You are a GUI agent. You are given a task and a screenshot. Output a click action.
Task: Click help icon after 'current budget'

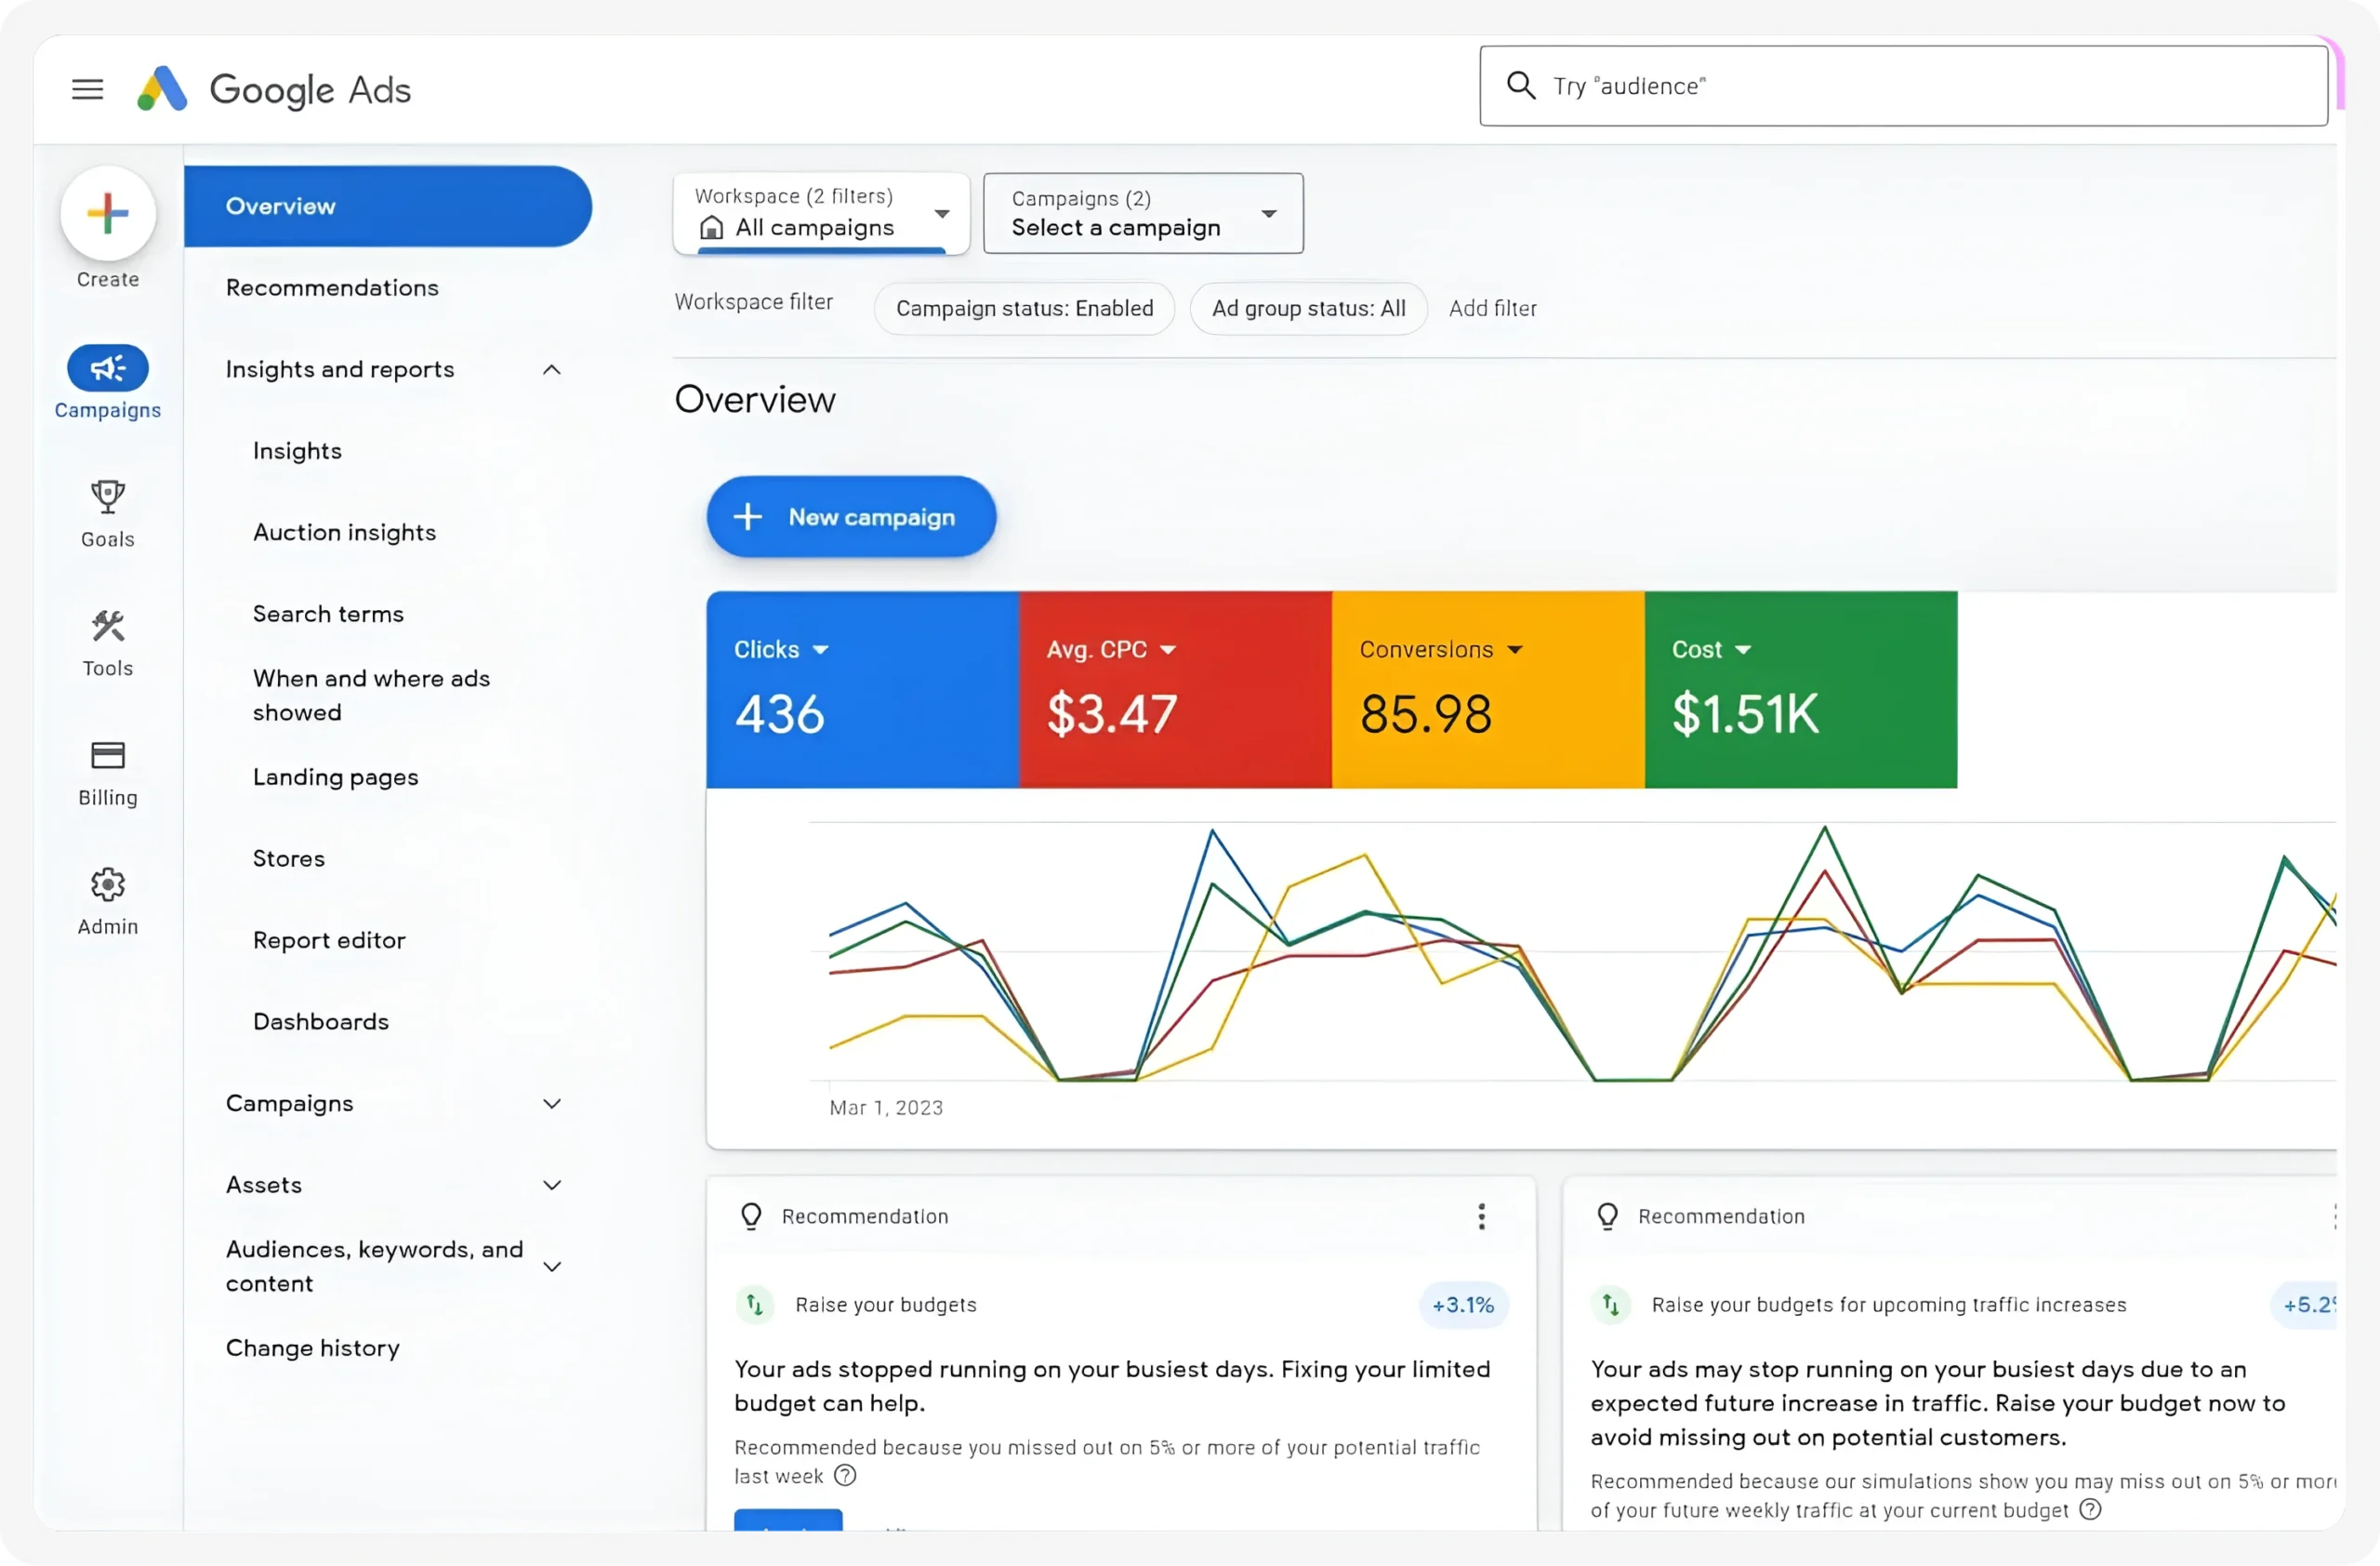[x=2090, y=1509]
